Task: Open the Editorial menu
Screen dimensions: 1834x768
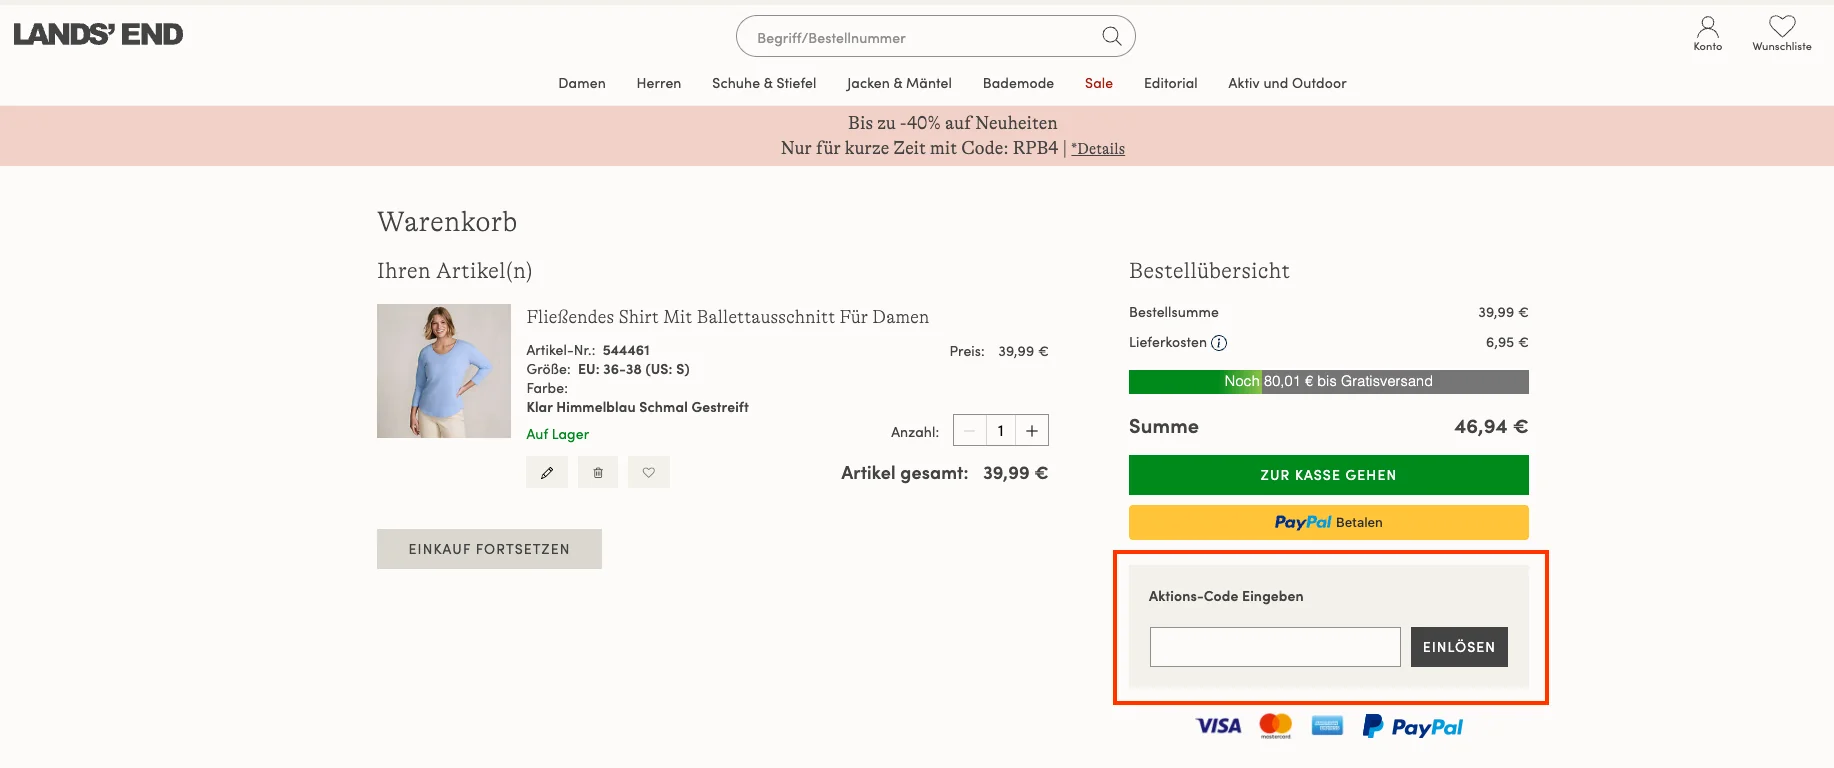Action: point(1171,83)
